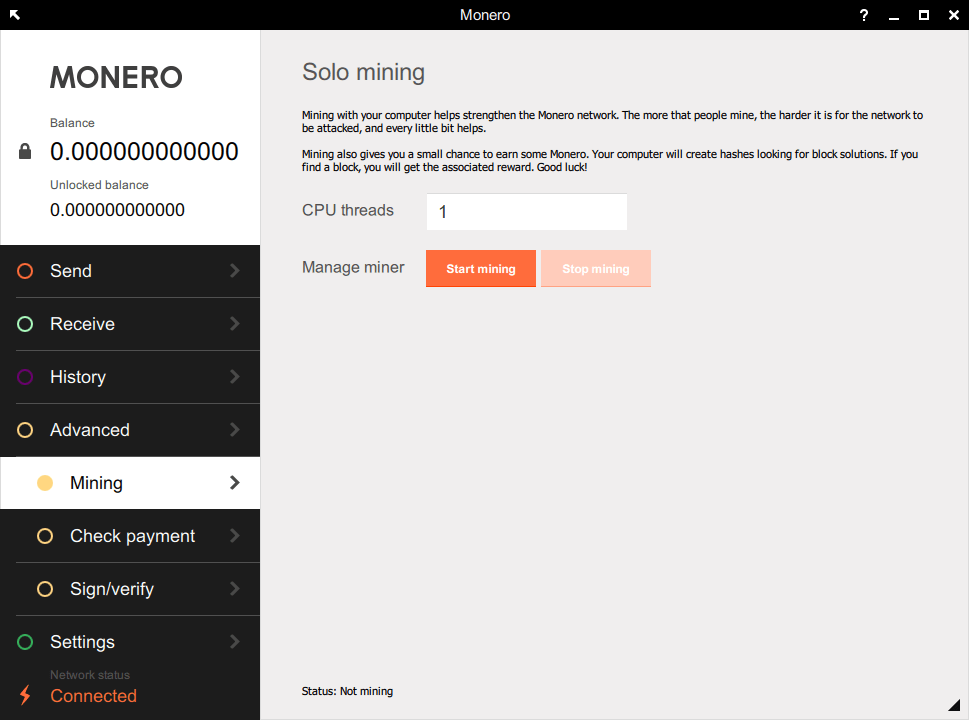Click the orange circle icon beside Send
This screenshot has height=720, width=969.
25,271
